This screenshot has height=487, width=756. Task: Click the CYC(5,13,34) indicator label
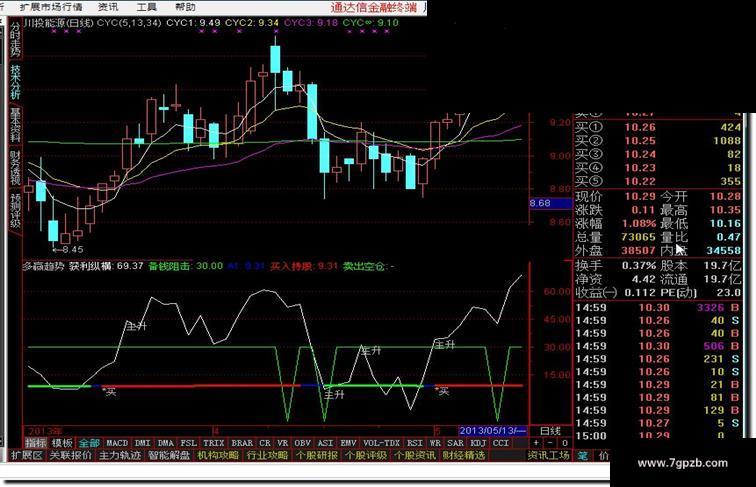129,23
